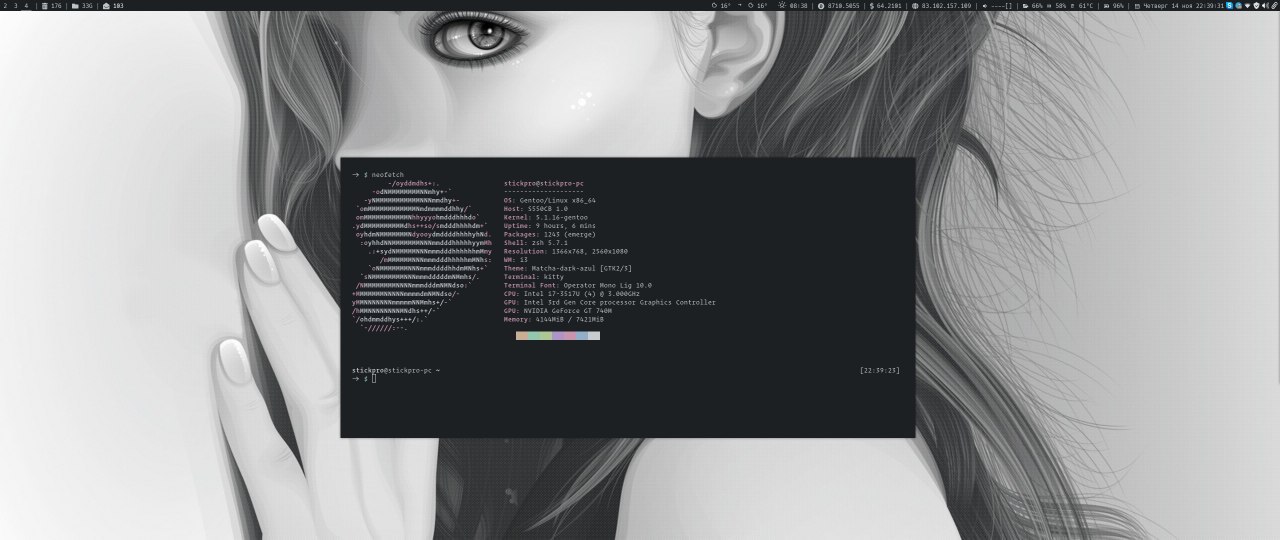Switch to workspace 2 in the top bar
The height and width of the screenshot is (540, 1280).
(x=3, y=5)
